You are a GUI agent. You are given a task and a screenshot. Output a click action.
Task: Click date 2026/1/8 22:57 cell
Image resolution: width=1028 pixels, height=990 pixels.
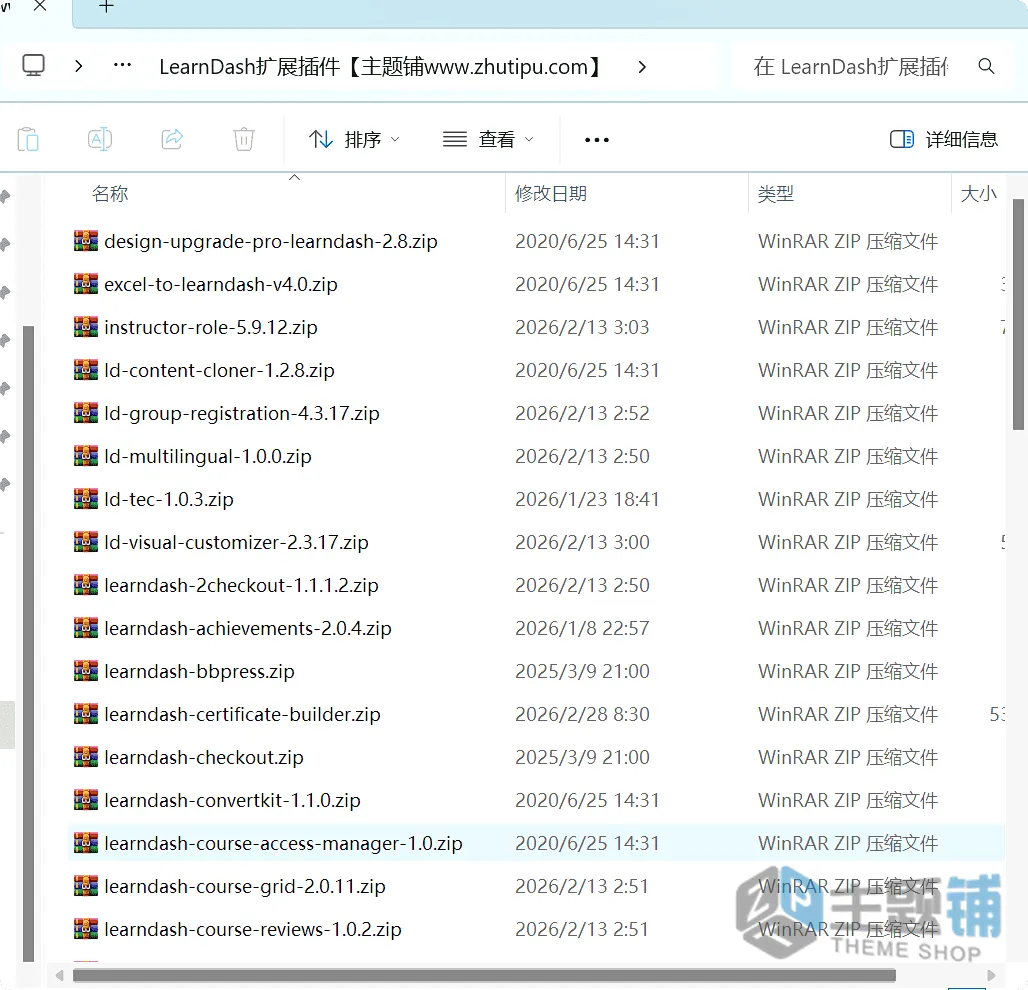pyautogui.click(x=582, y=628)
